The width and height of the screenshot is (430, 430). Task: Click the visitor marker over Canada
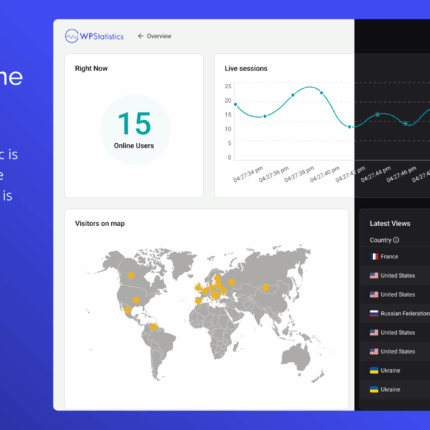(131, 275)
